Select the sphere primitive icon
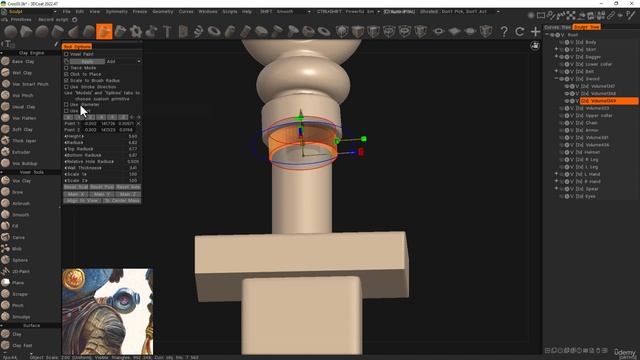This screenshot has width=640, height=360. click(11, 31)
